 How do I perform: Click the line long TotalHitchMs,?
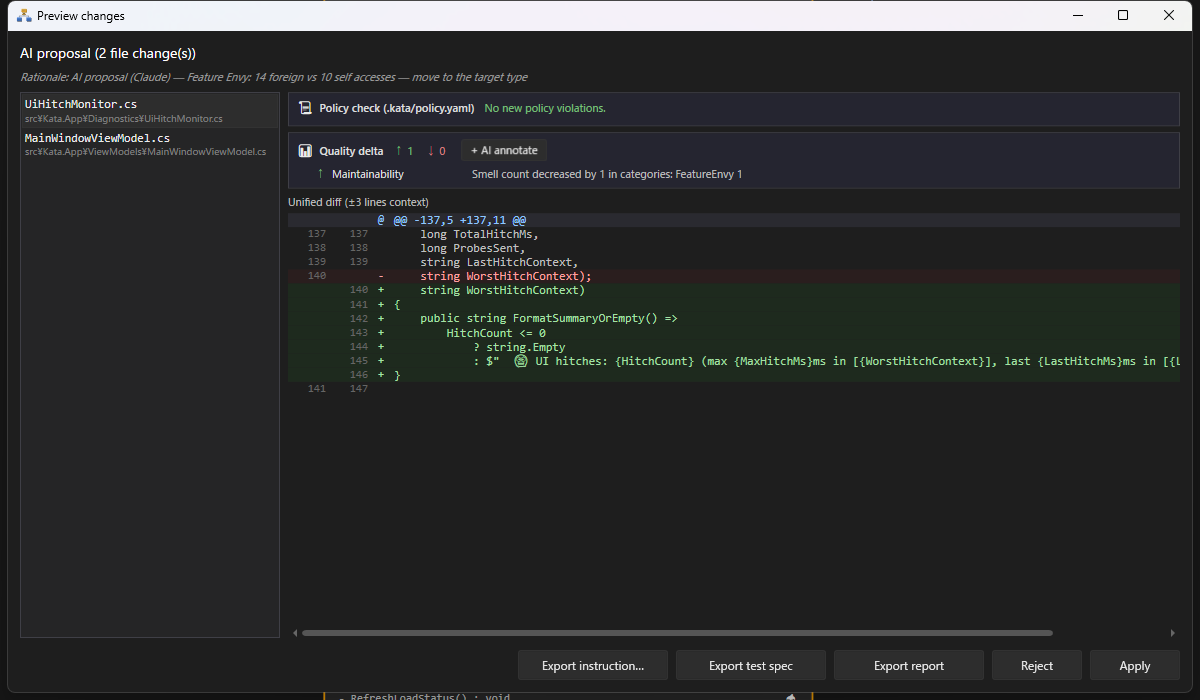coord(733,234)
